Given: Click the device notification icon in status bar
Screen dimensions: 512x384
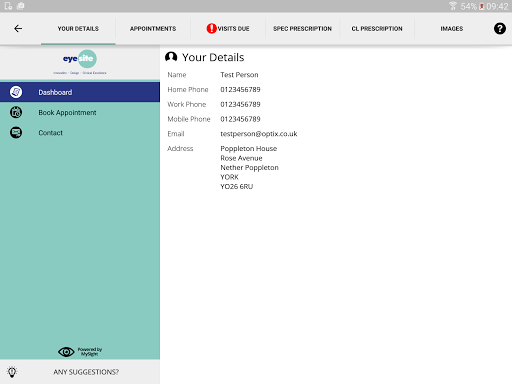Looking at the screenshot, I should tap(8, 6).
